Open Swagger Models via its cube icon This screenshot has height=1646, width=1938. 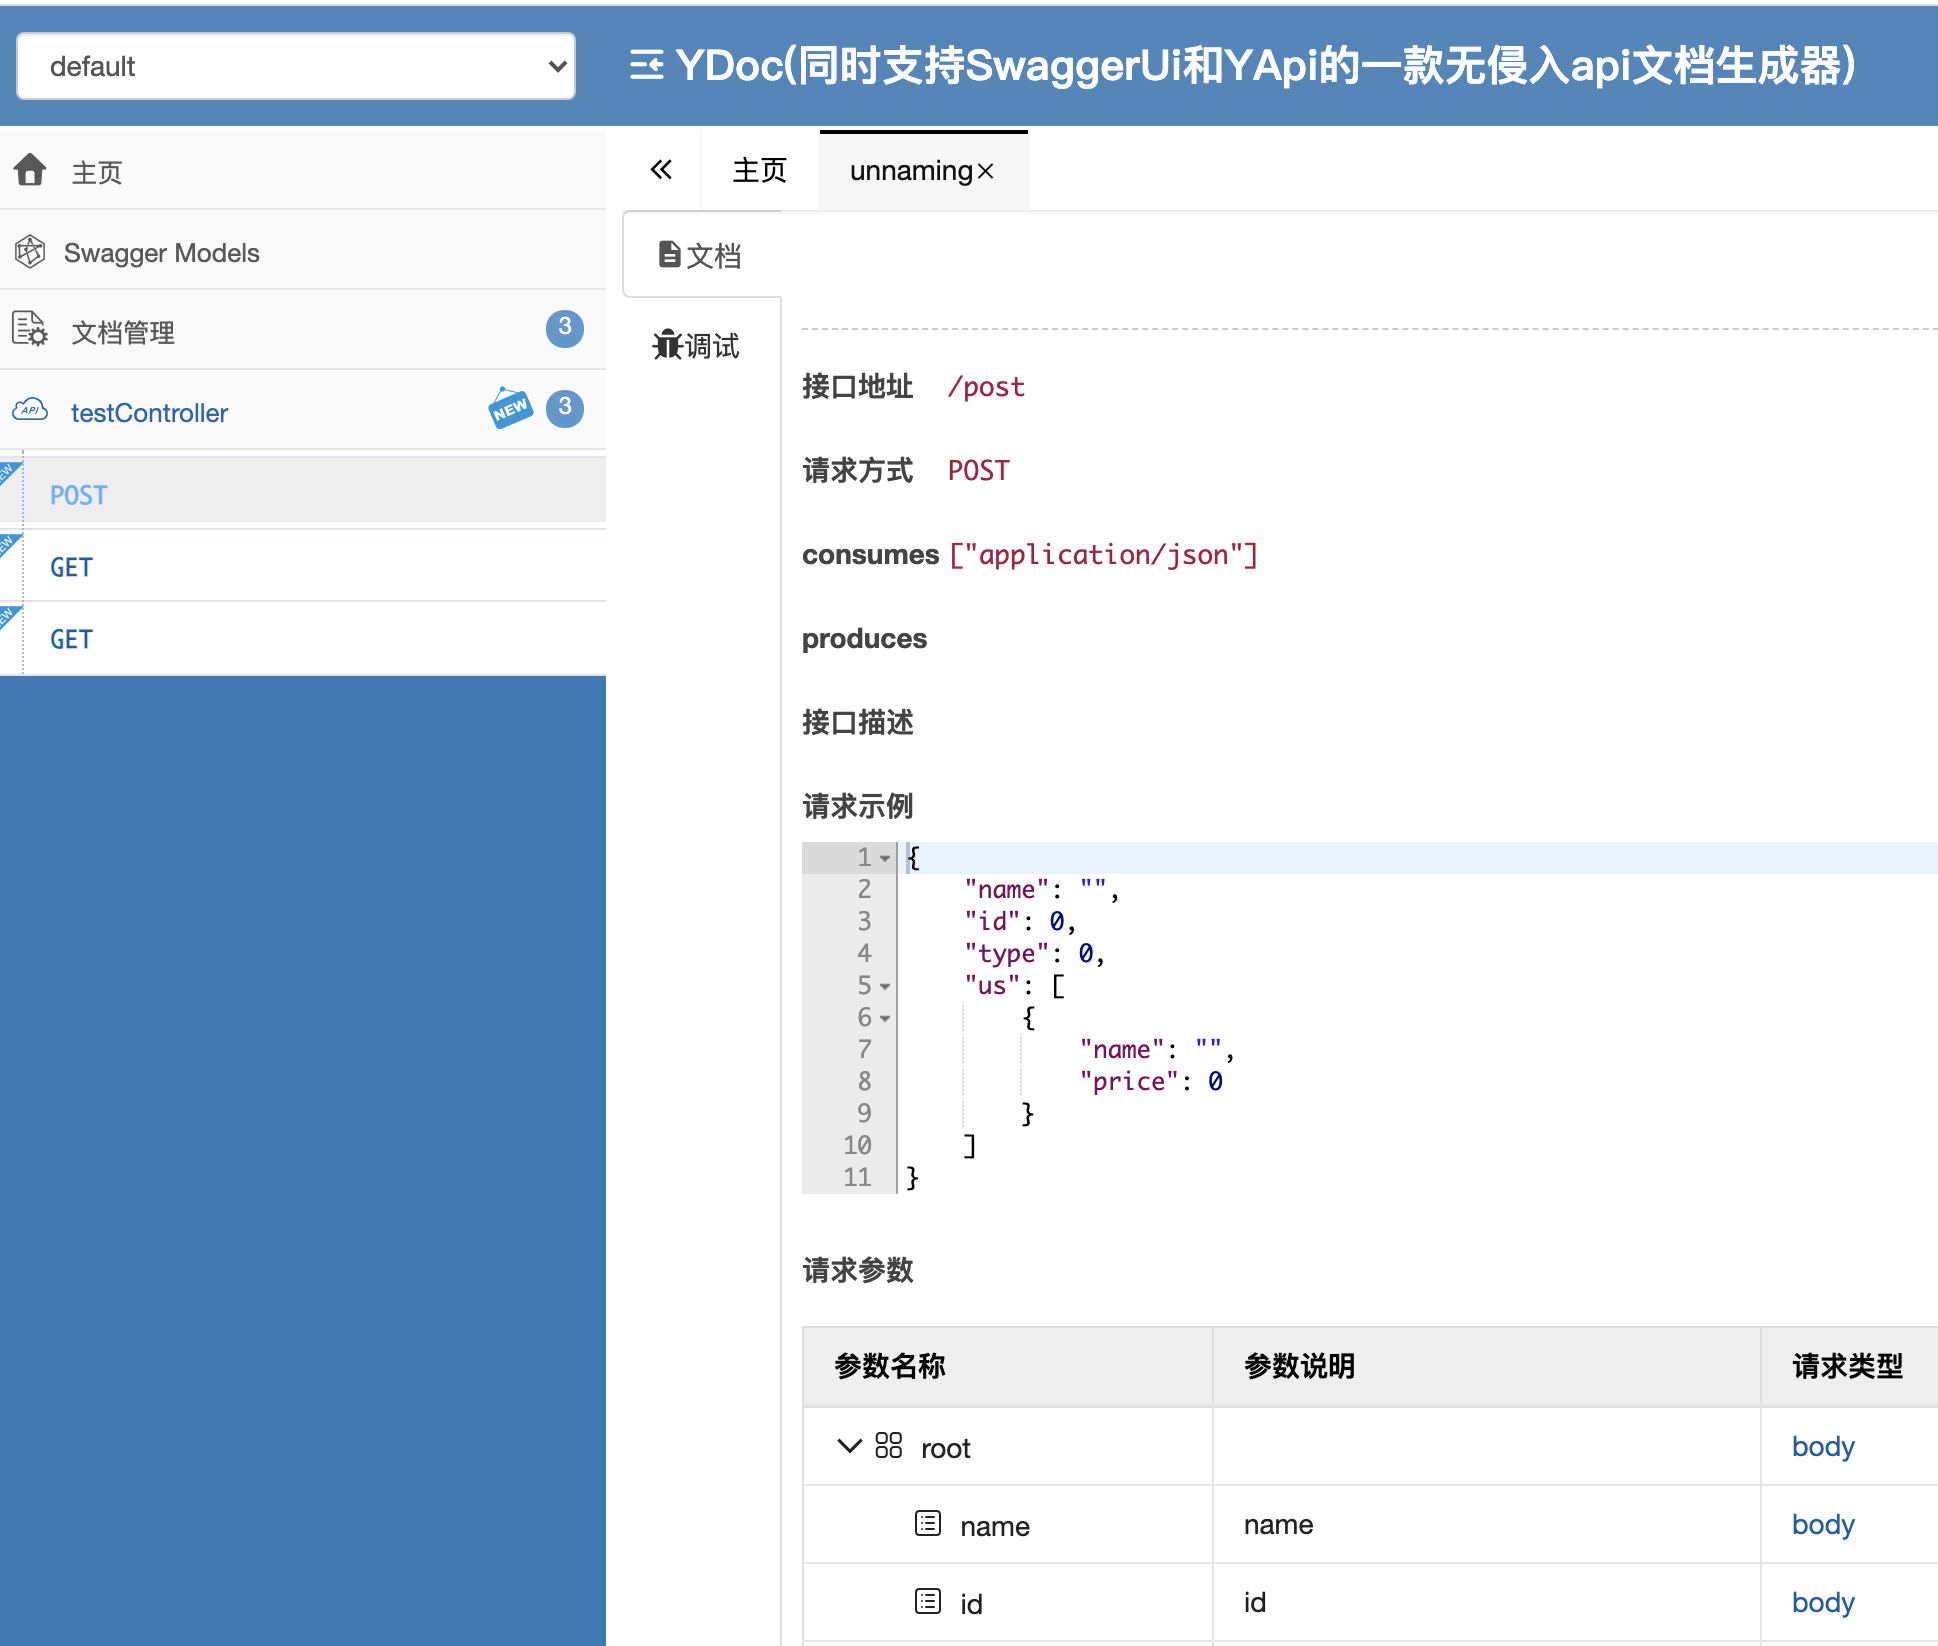[30, 252]
